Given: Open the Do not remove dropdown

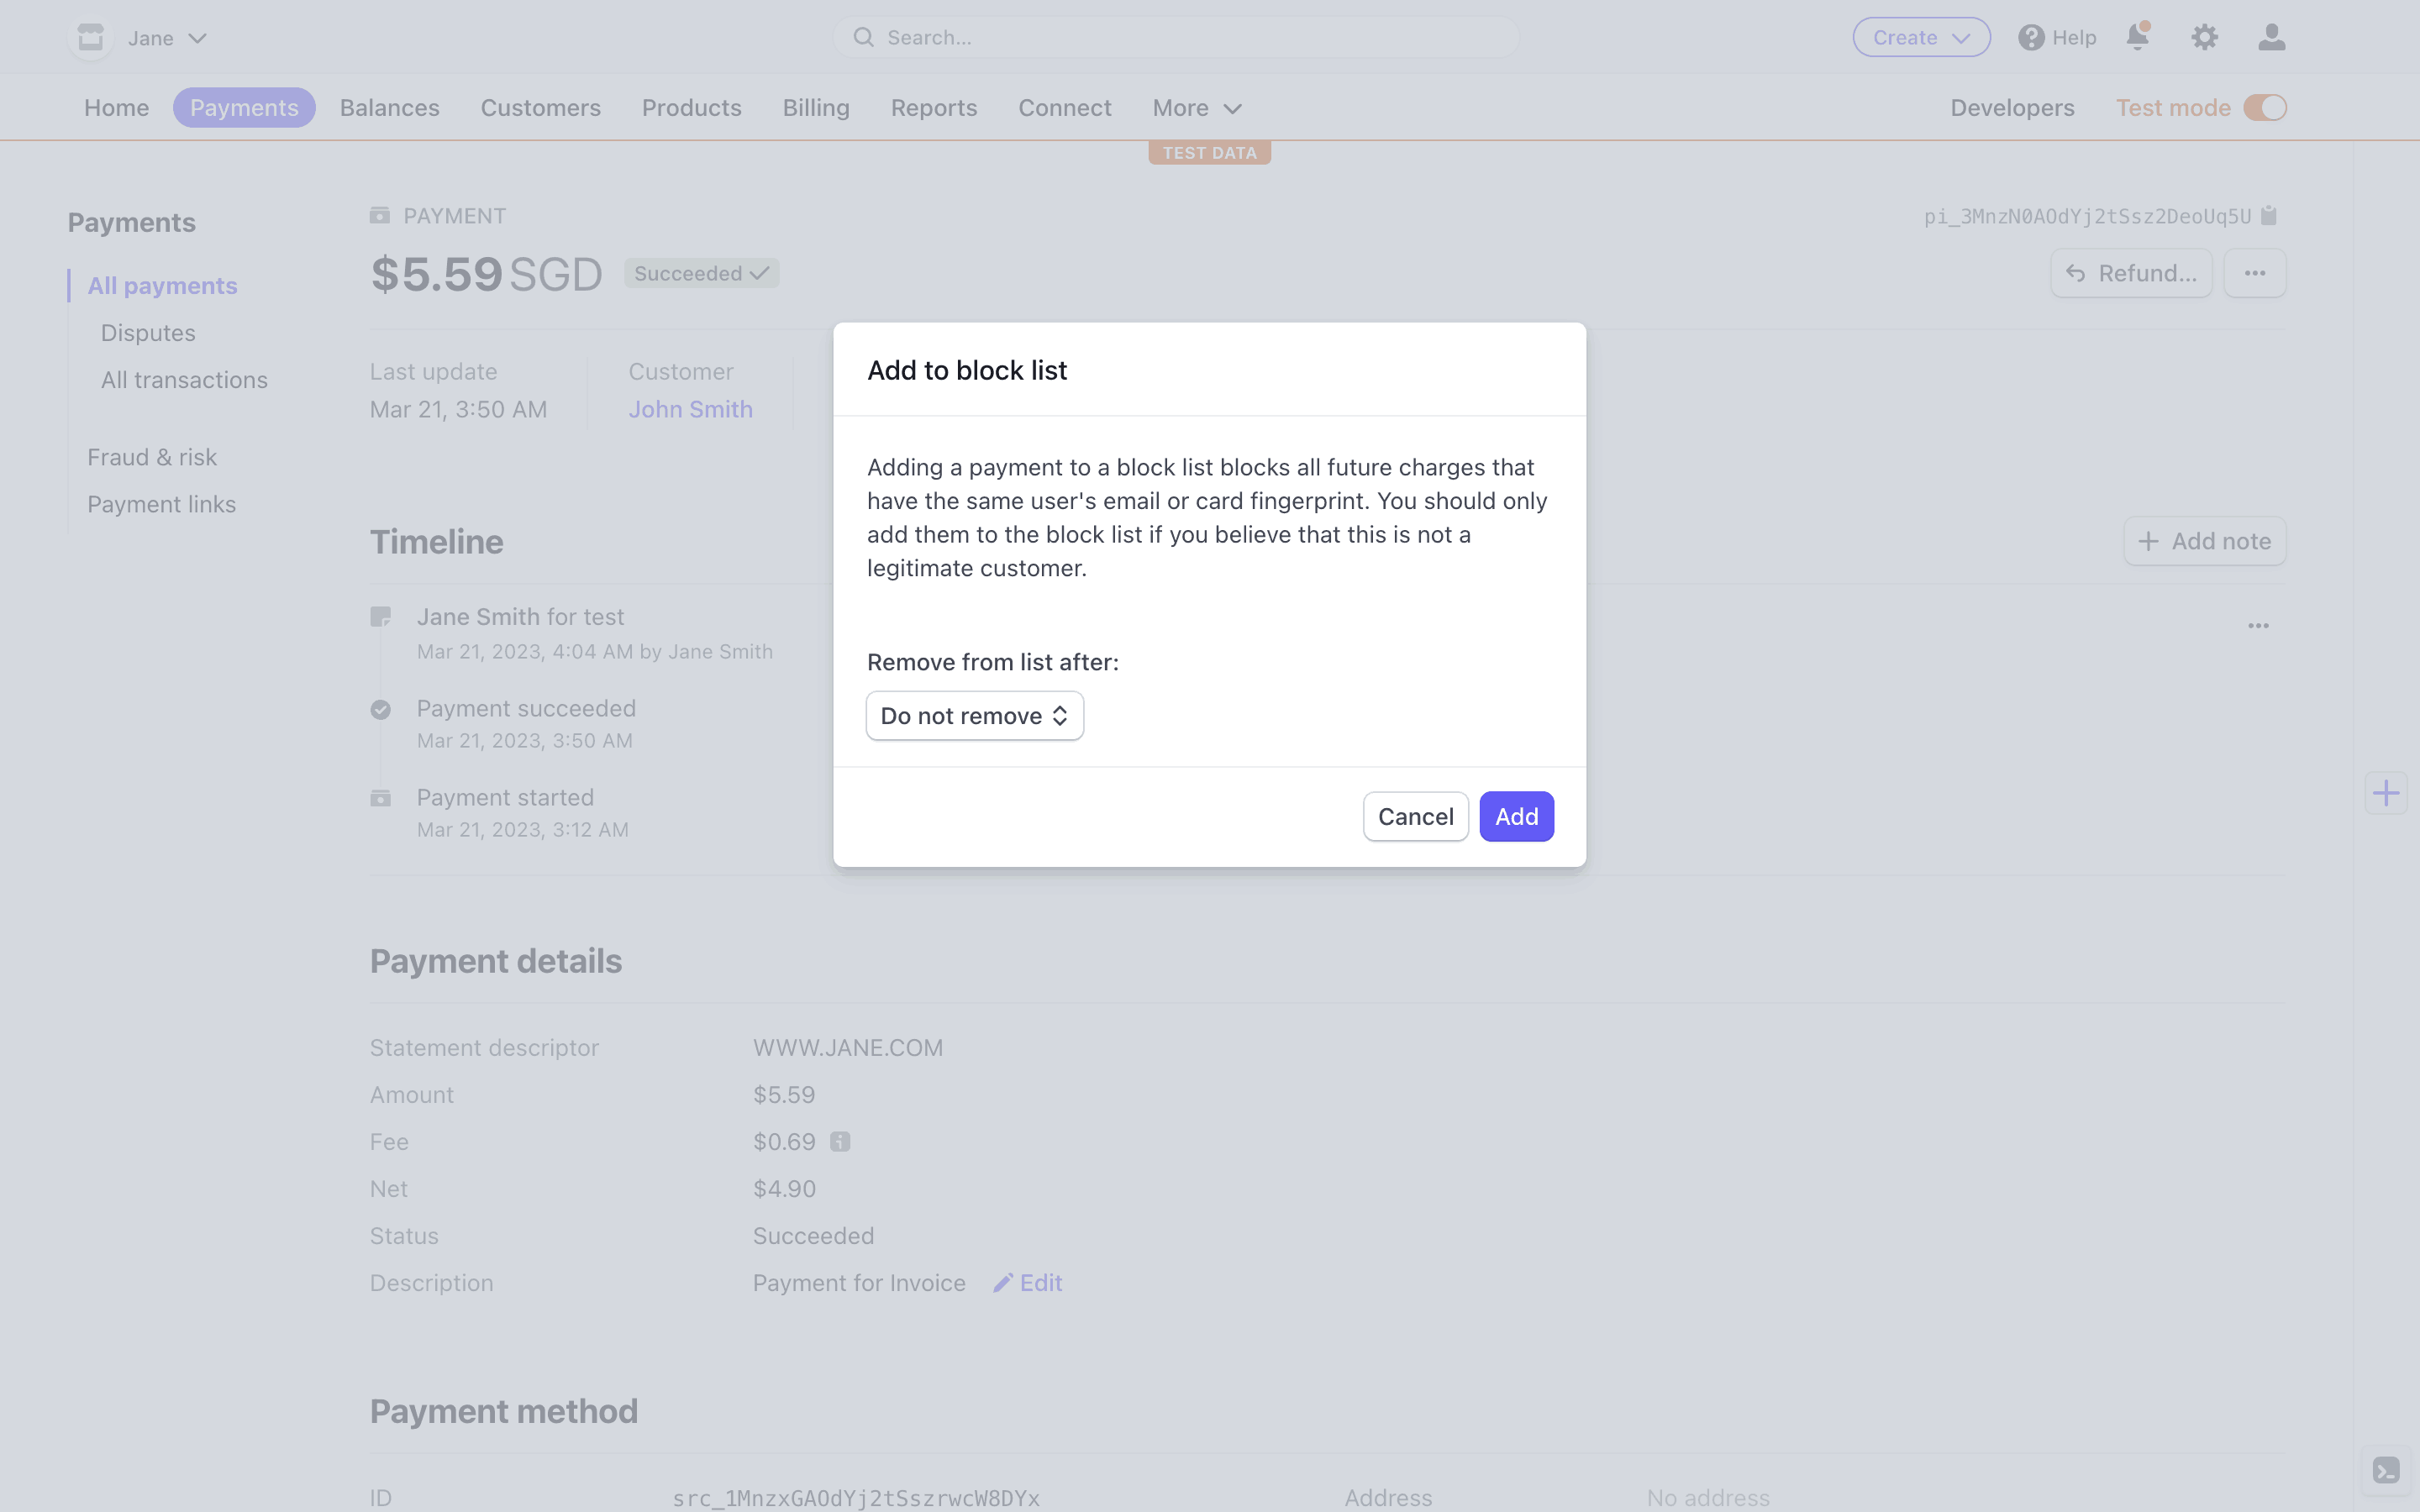Looking at the screenshot, I should pyautogui.click(x=974, y=716).
